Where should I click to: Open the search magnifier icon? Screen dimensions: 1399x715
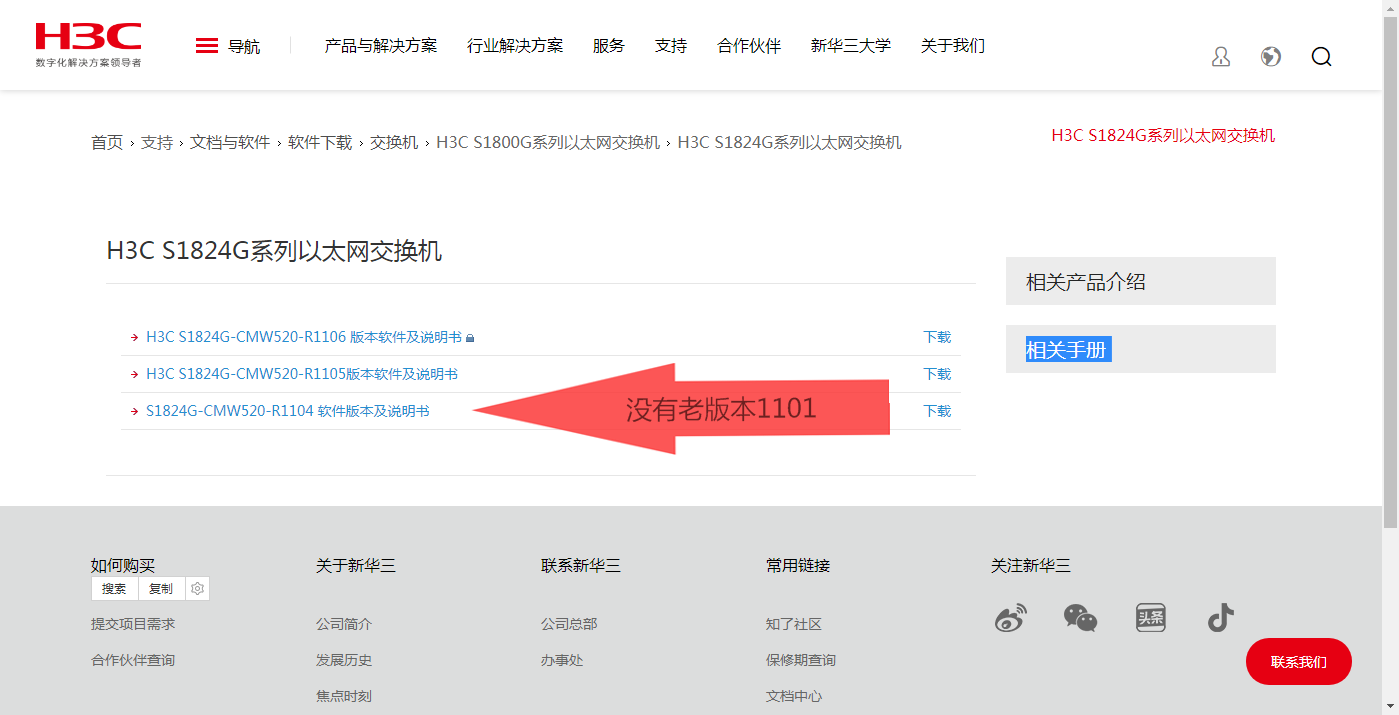1321,56
